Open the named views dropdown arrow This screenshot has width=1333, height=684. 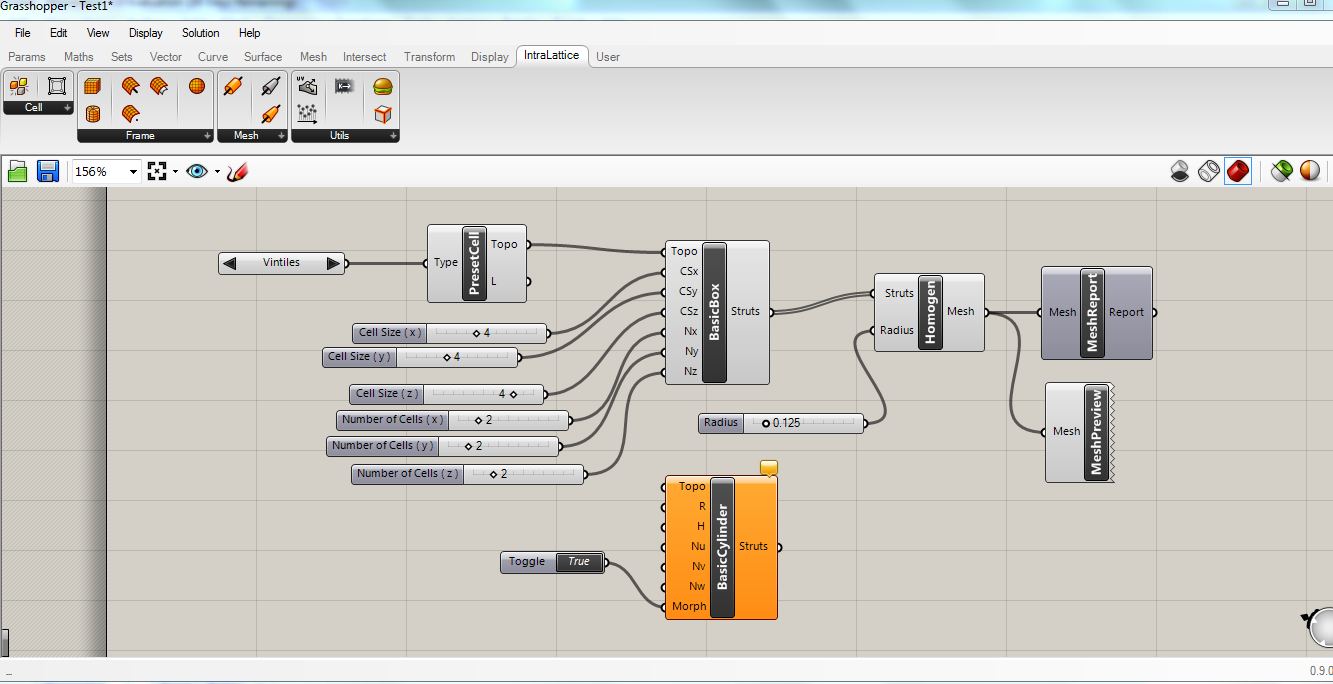217,172
